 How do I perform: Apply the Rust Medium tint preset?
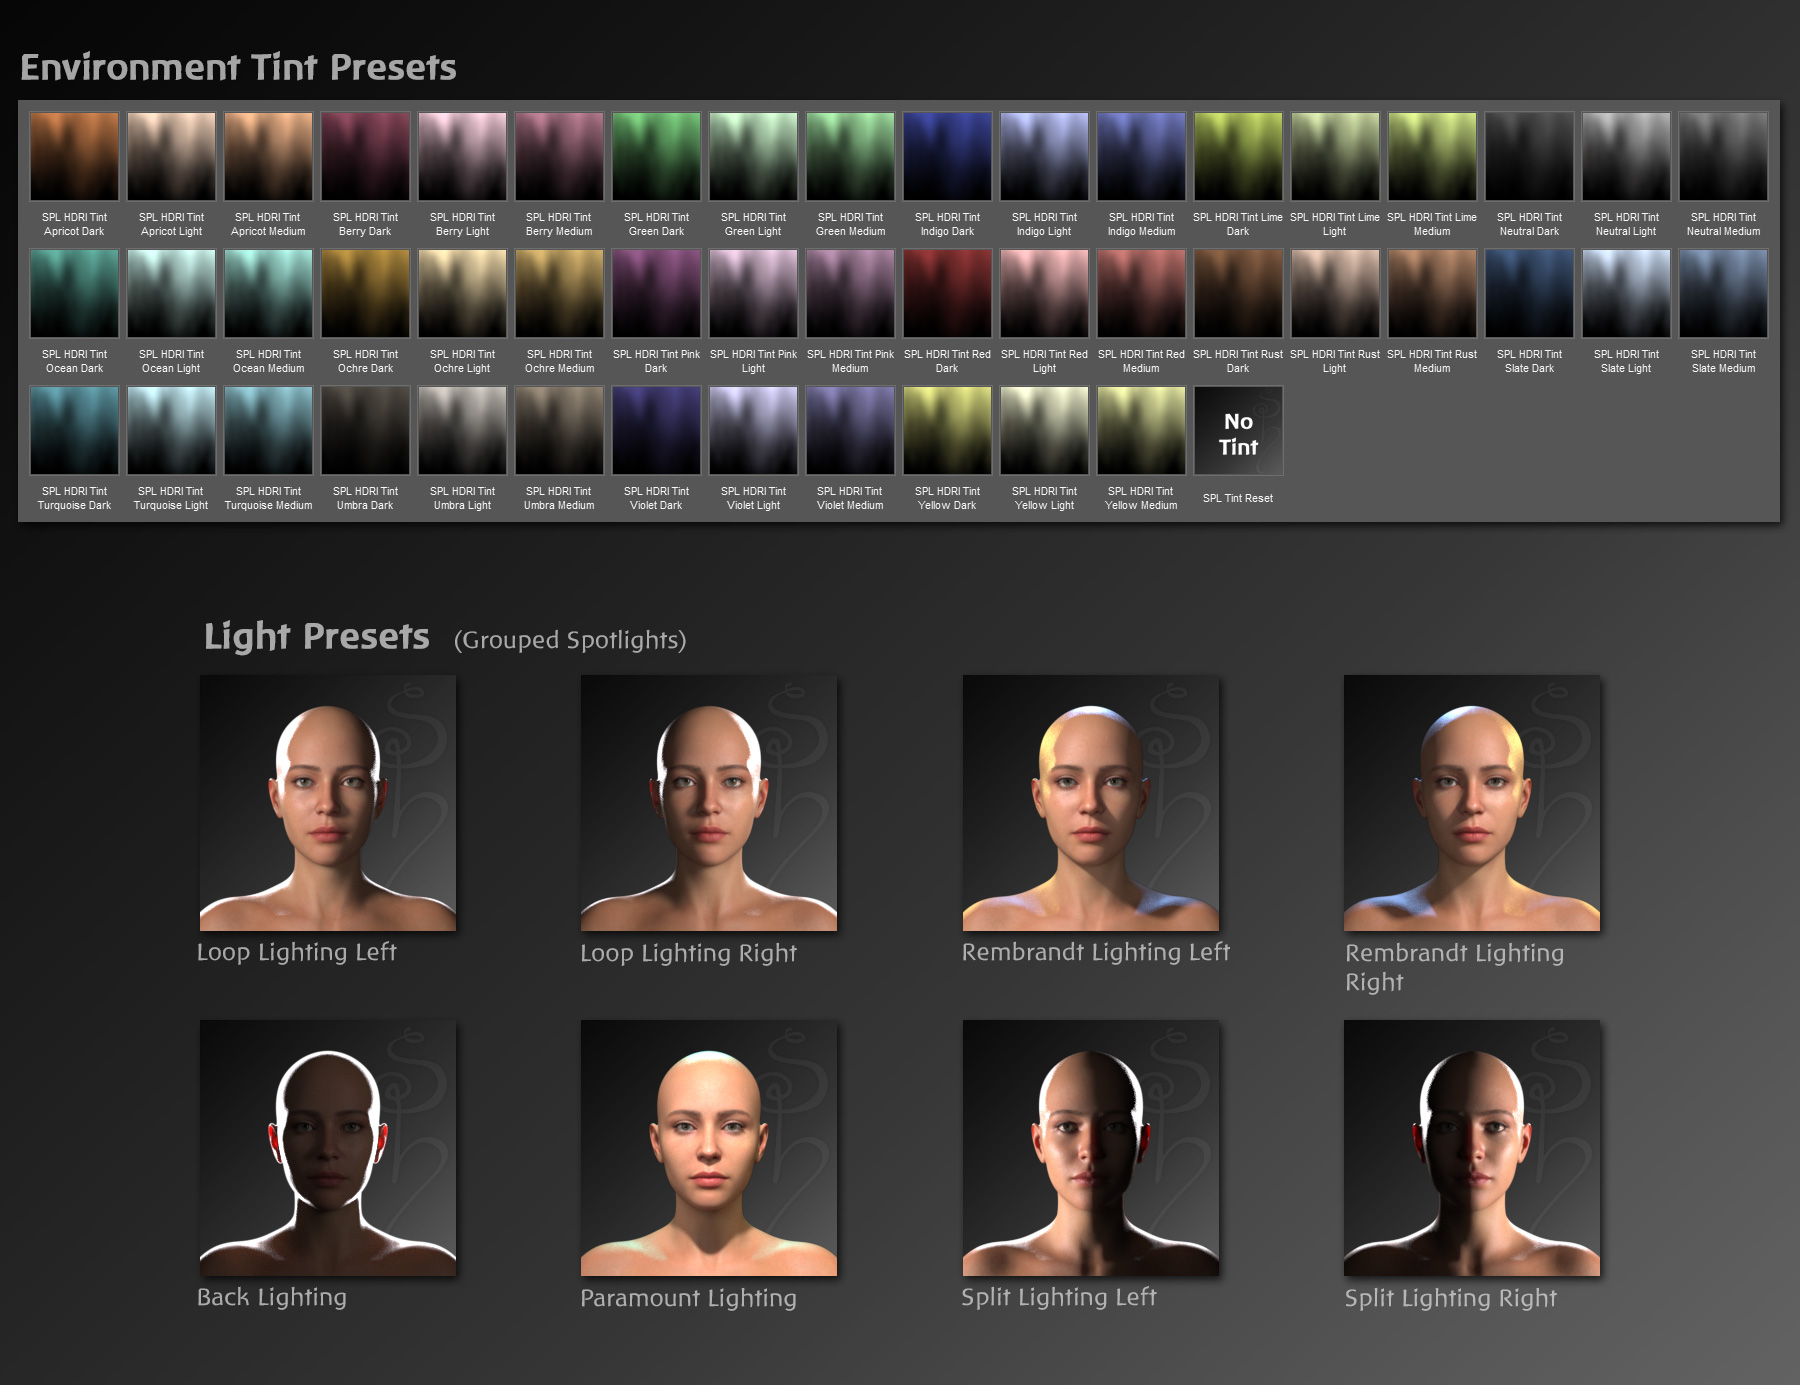click(1431, 292)
